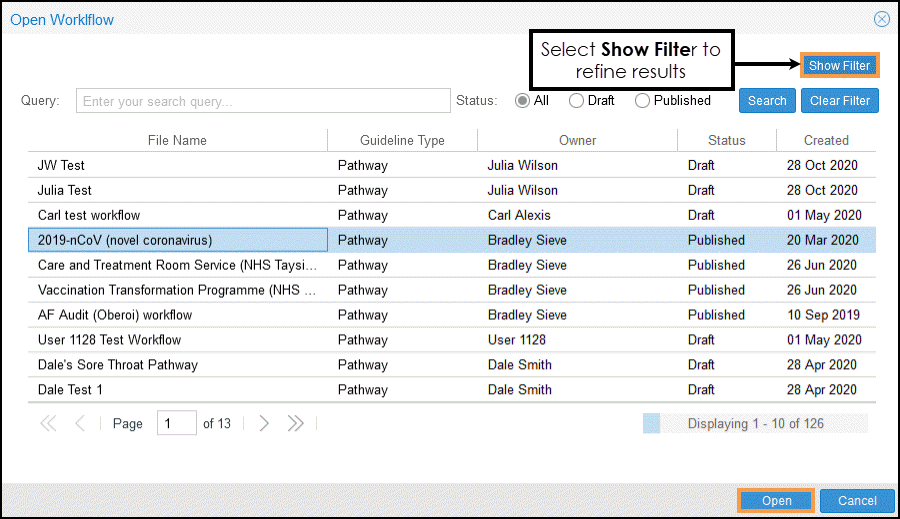
Task: Sort by the Created date column header
Action: [x=826, y=140]
